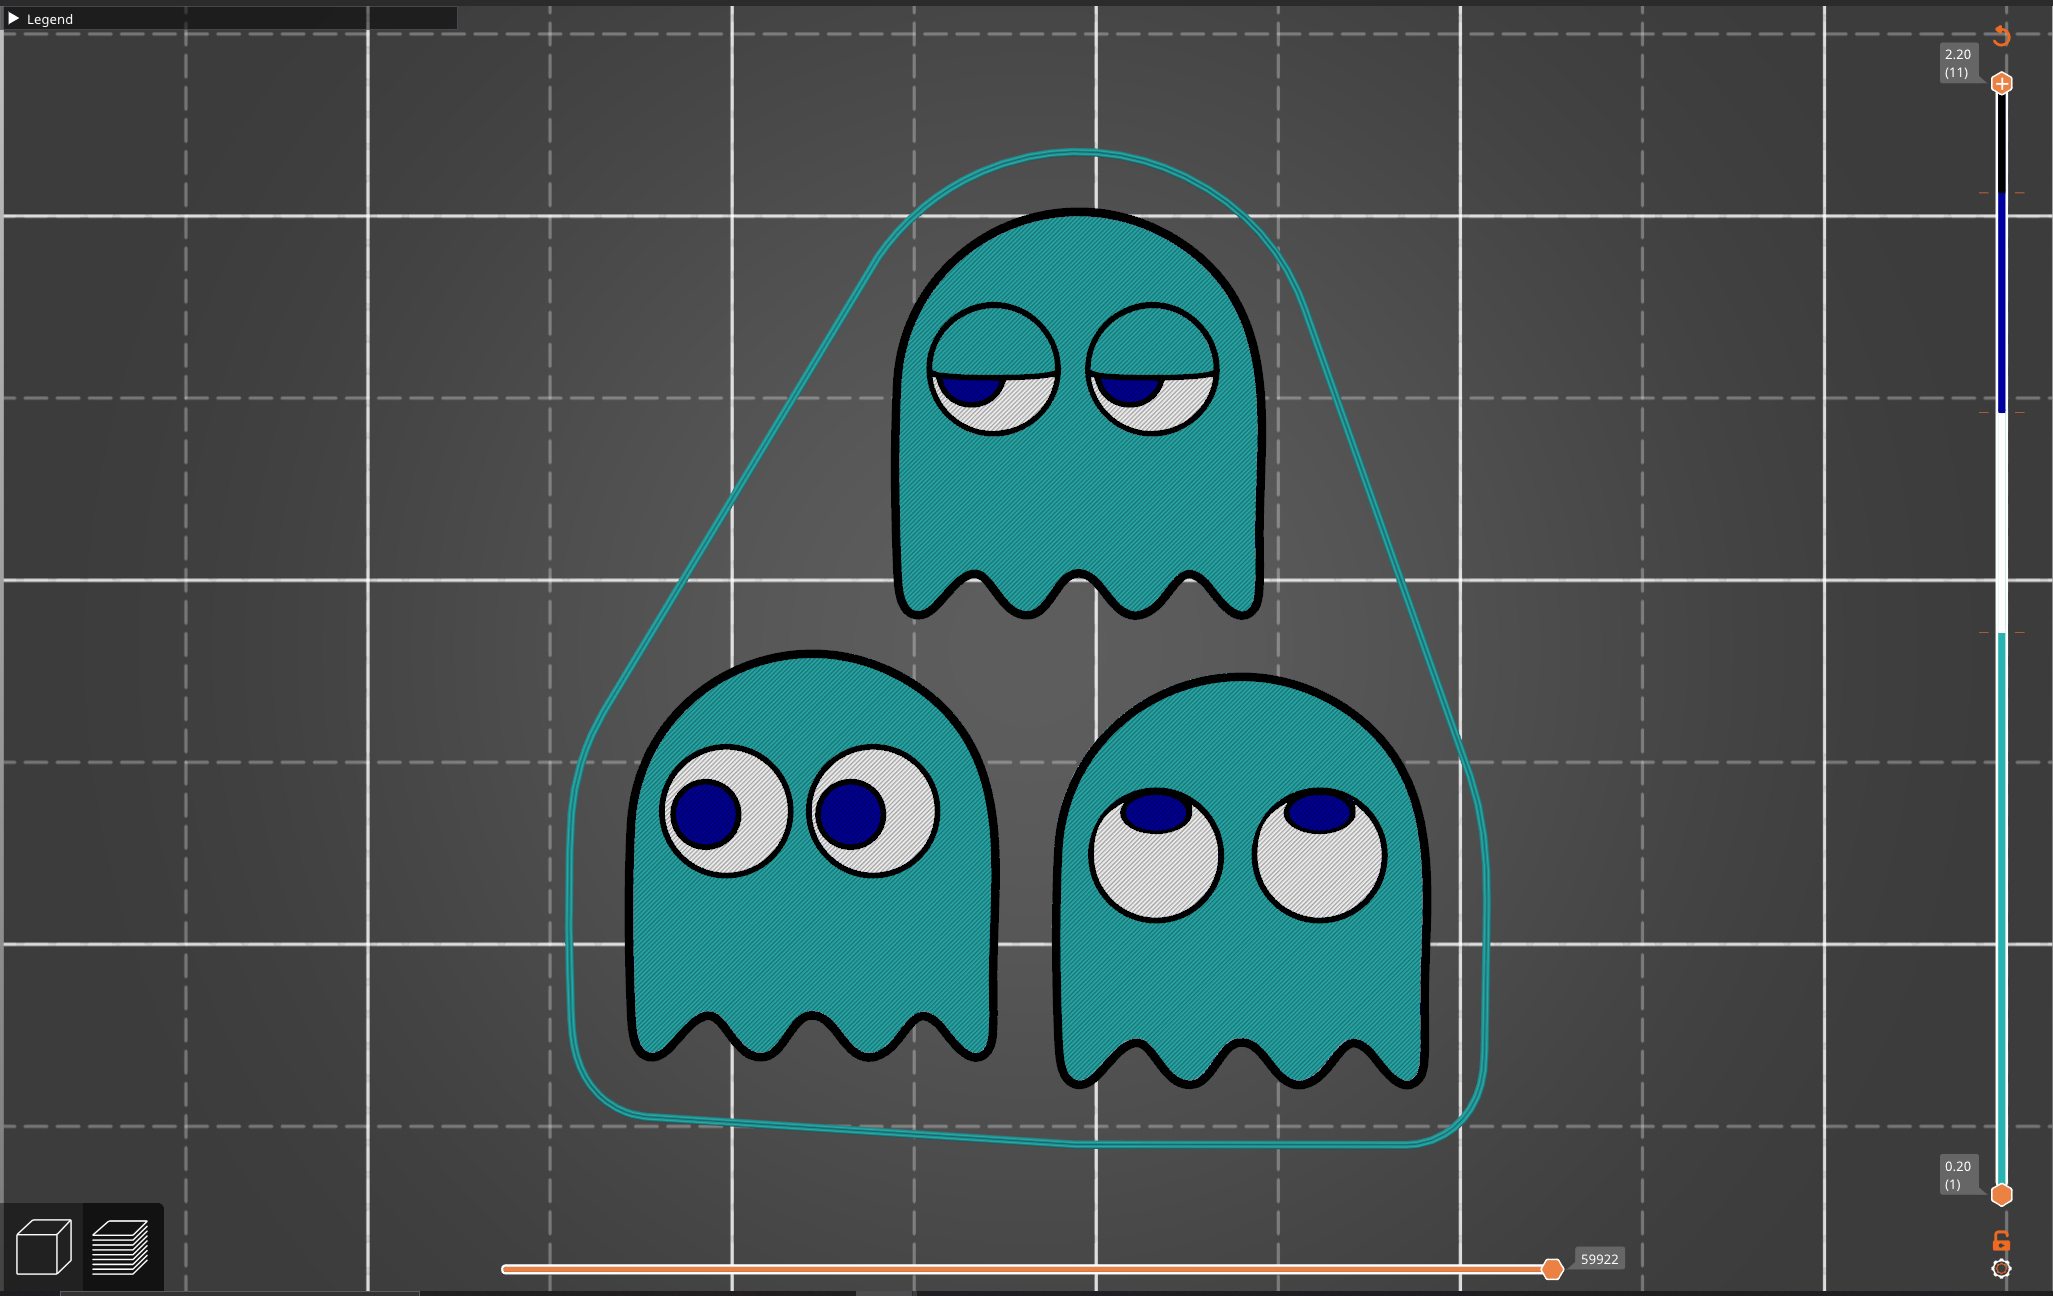The image size is (2053, 1296).
Task: Click the color change tick between blue and white
Action: 2001,412
